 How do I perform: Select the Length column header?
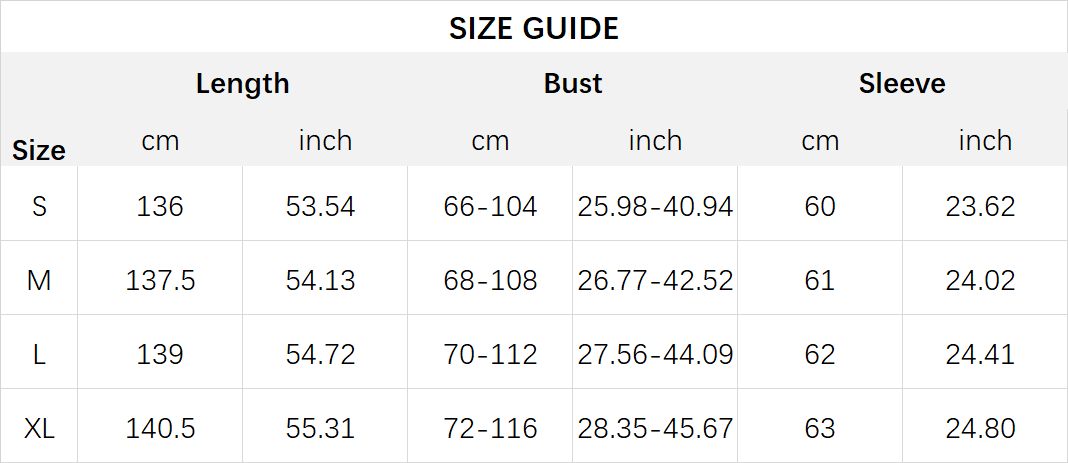coord(242,84)
